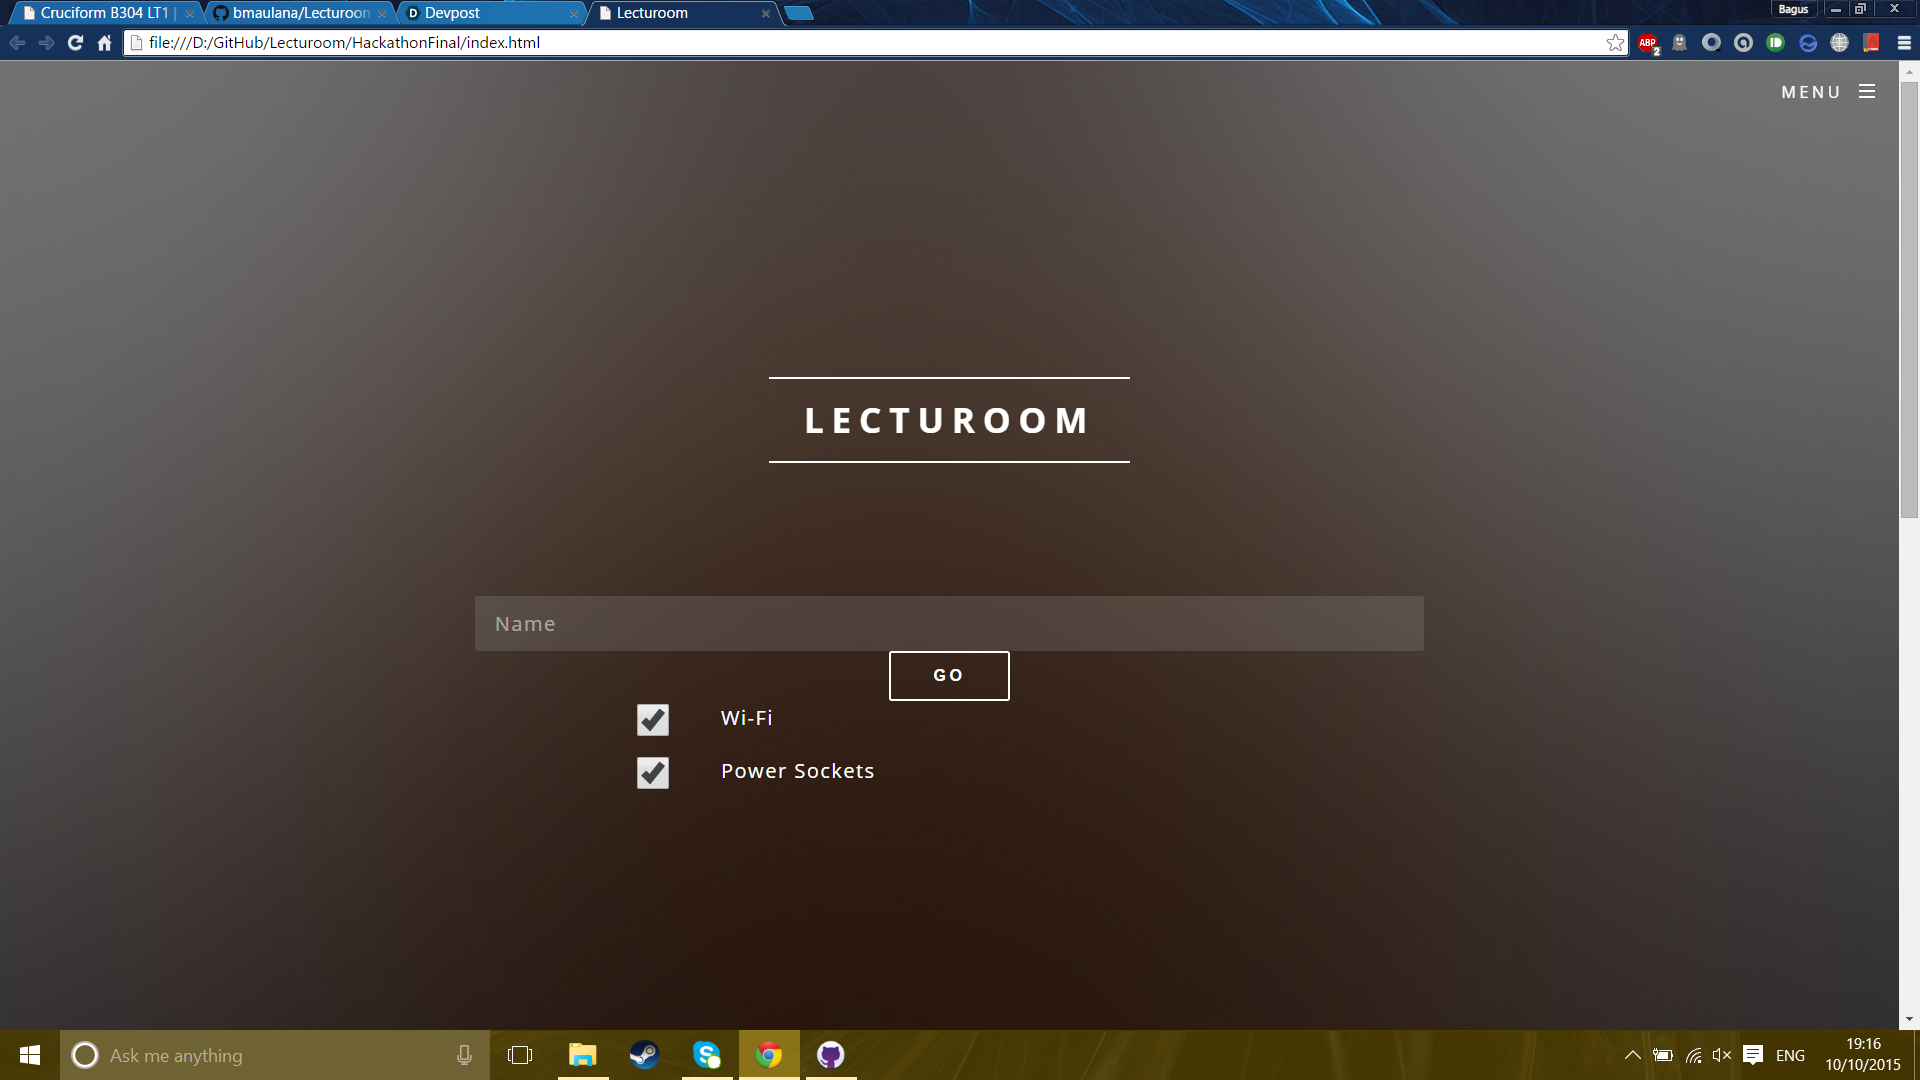Open the Pushbullet green extension icon
Screen dimensions: 1920x1080
(1775, 43)
